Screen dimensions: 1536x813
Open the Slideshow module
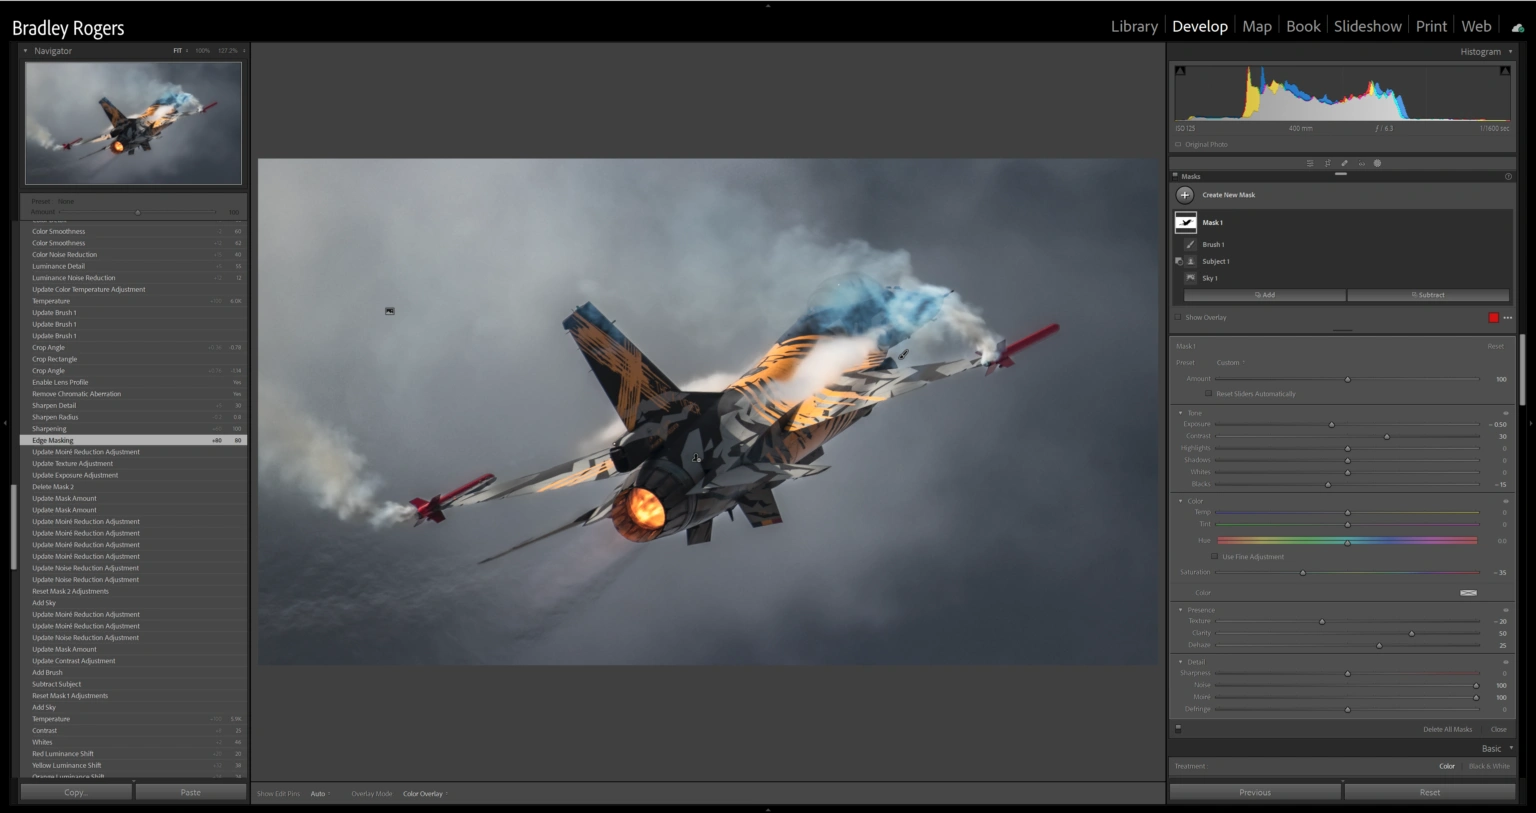point(1368,27)
